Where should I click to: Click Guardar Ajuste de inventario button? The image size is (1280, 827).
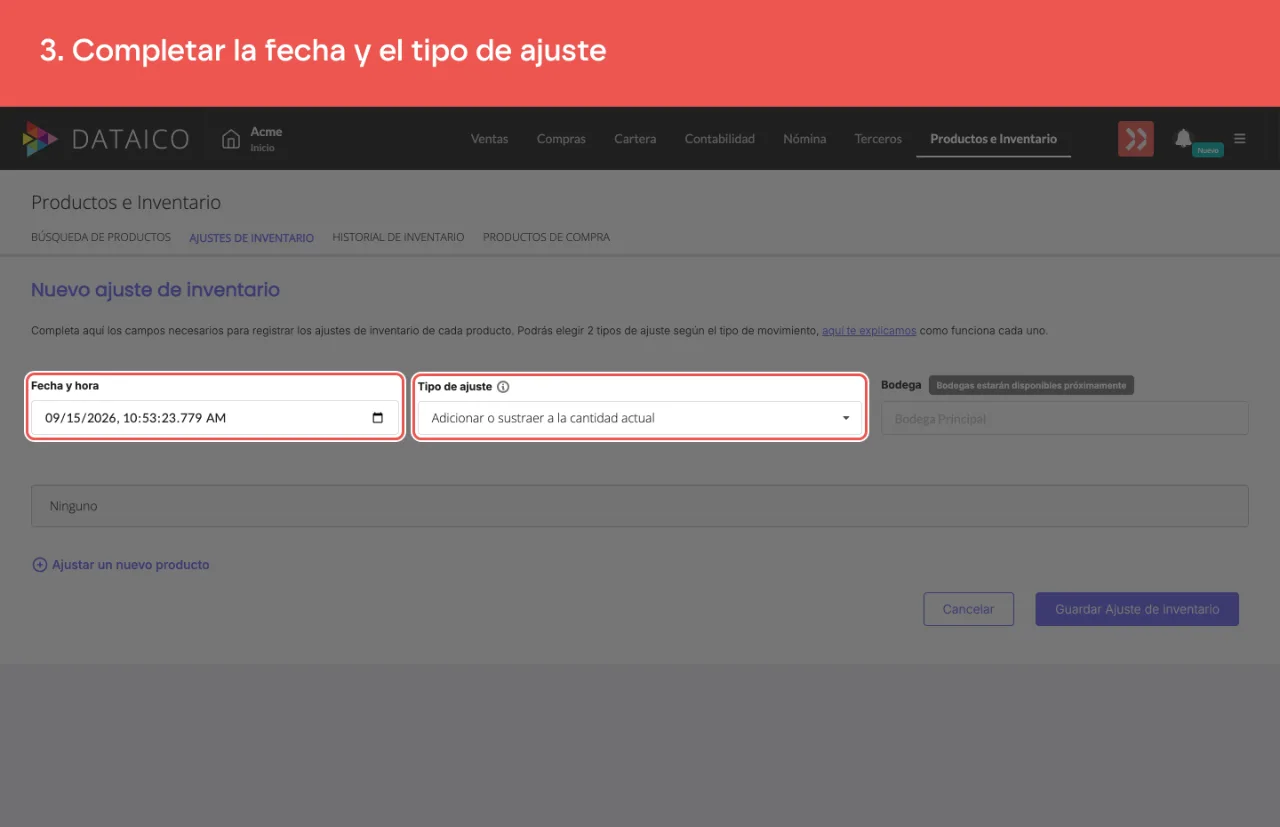(x=1137, y=609)
